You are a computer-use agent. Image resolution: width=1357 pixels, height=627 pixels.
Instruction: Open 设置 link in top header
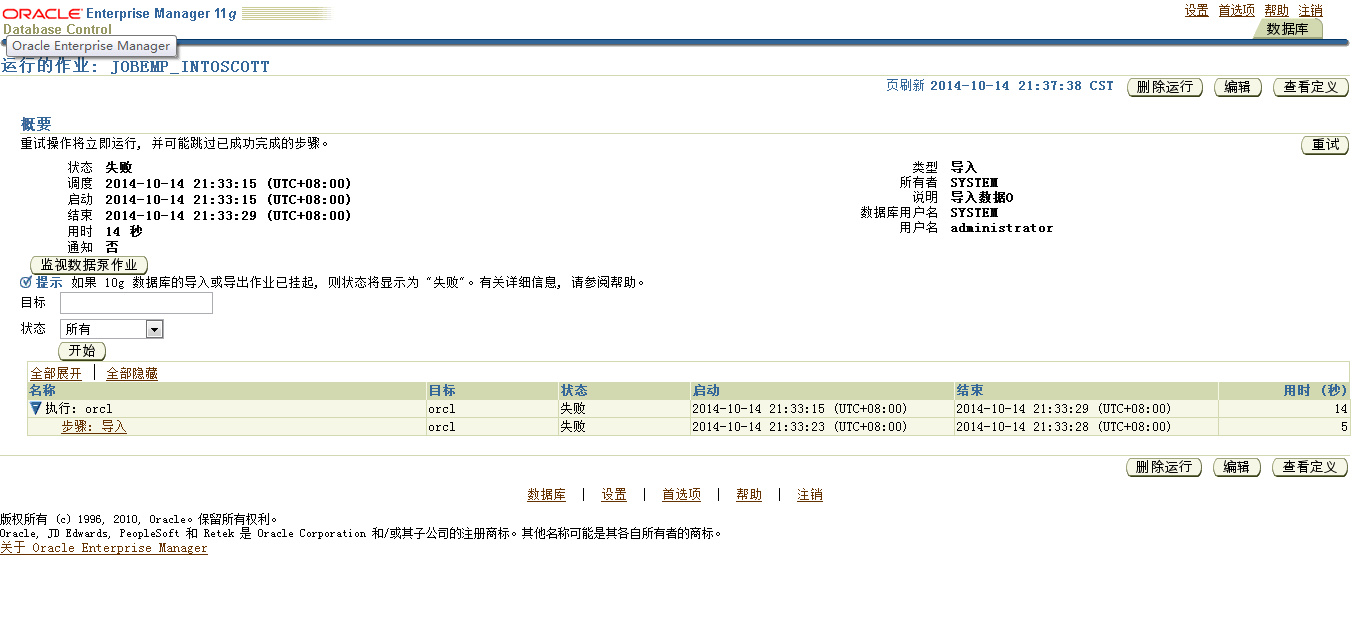click(x=1197, y=10)
